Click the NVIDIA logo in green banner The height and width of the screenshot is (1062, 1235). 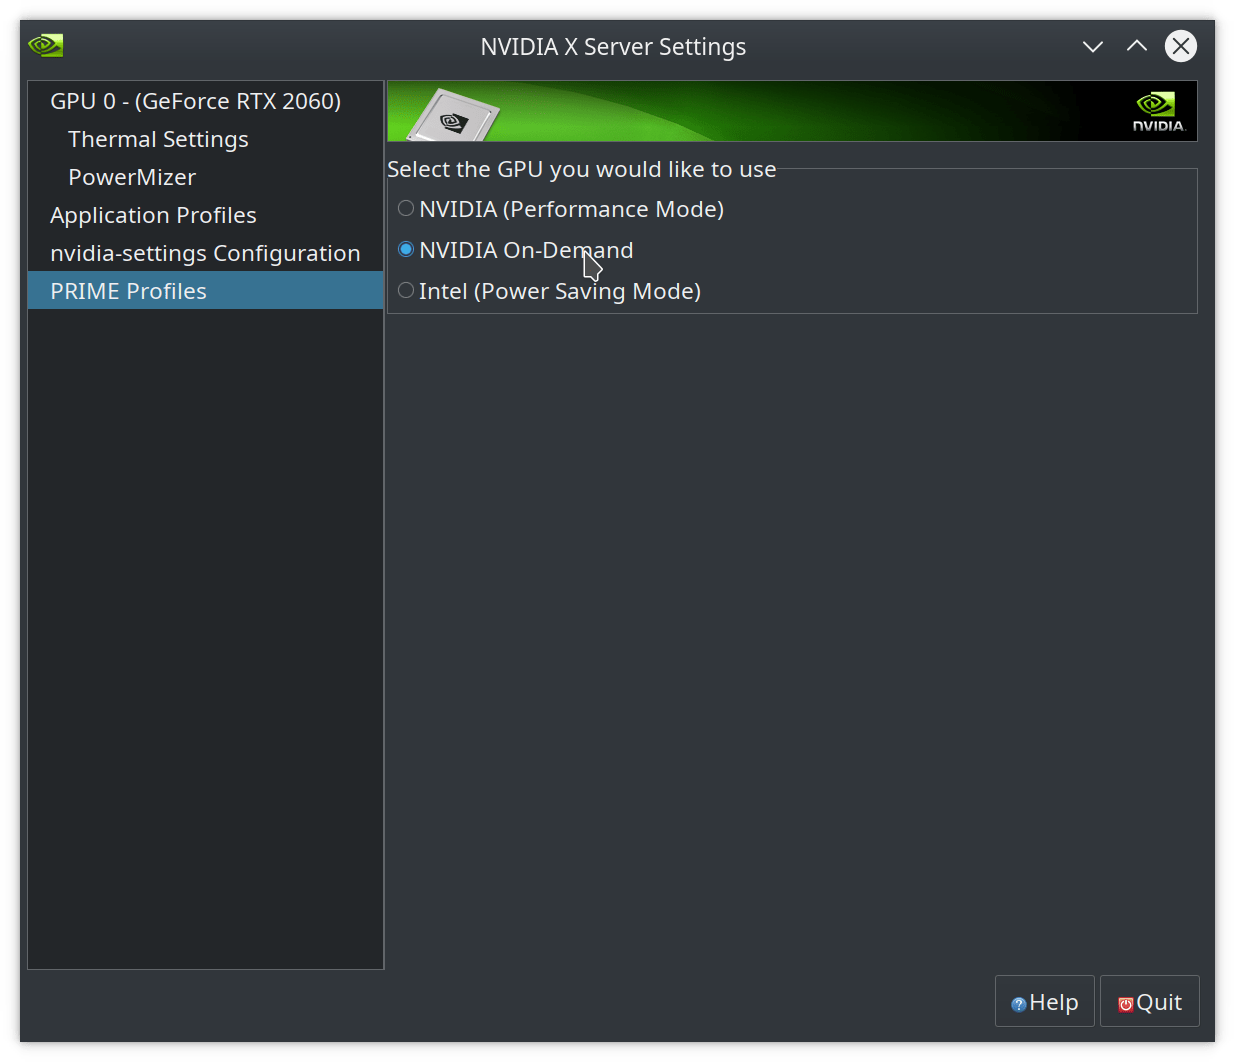[x=1158, y=111]
